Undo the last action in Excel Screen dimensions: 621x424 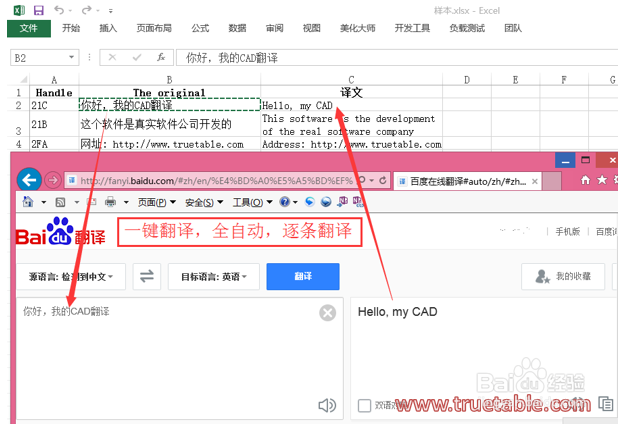click(x=59, y=10)
